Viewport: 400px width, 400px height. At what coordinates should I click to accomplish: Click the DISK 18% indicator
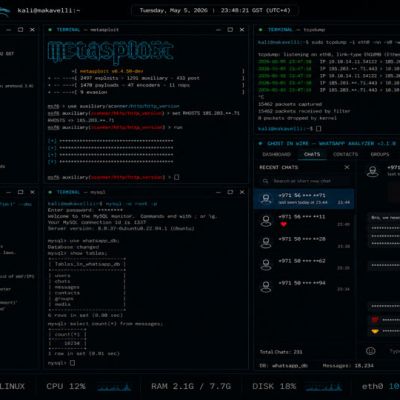coord(274,386)
